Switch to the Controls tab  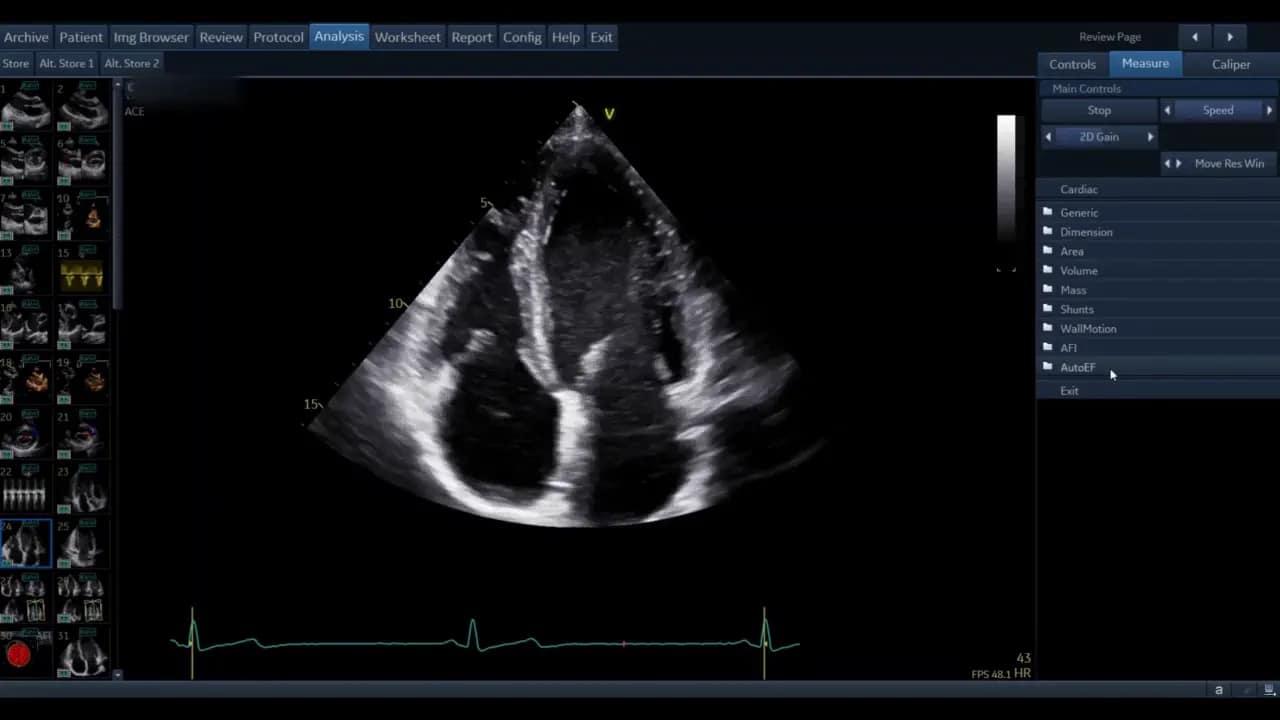point(1072,64)
